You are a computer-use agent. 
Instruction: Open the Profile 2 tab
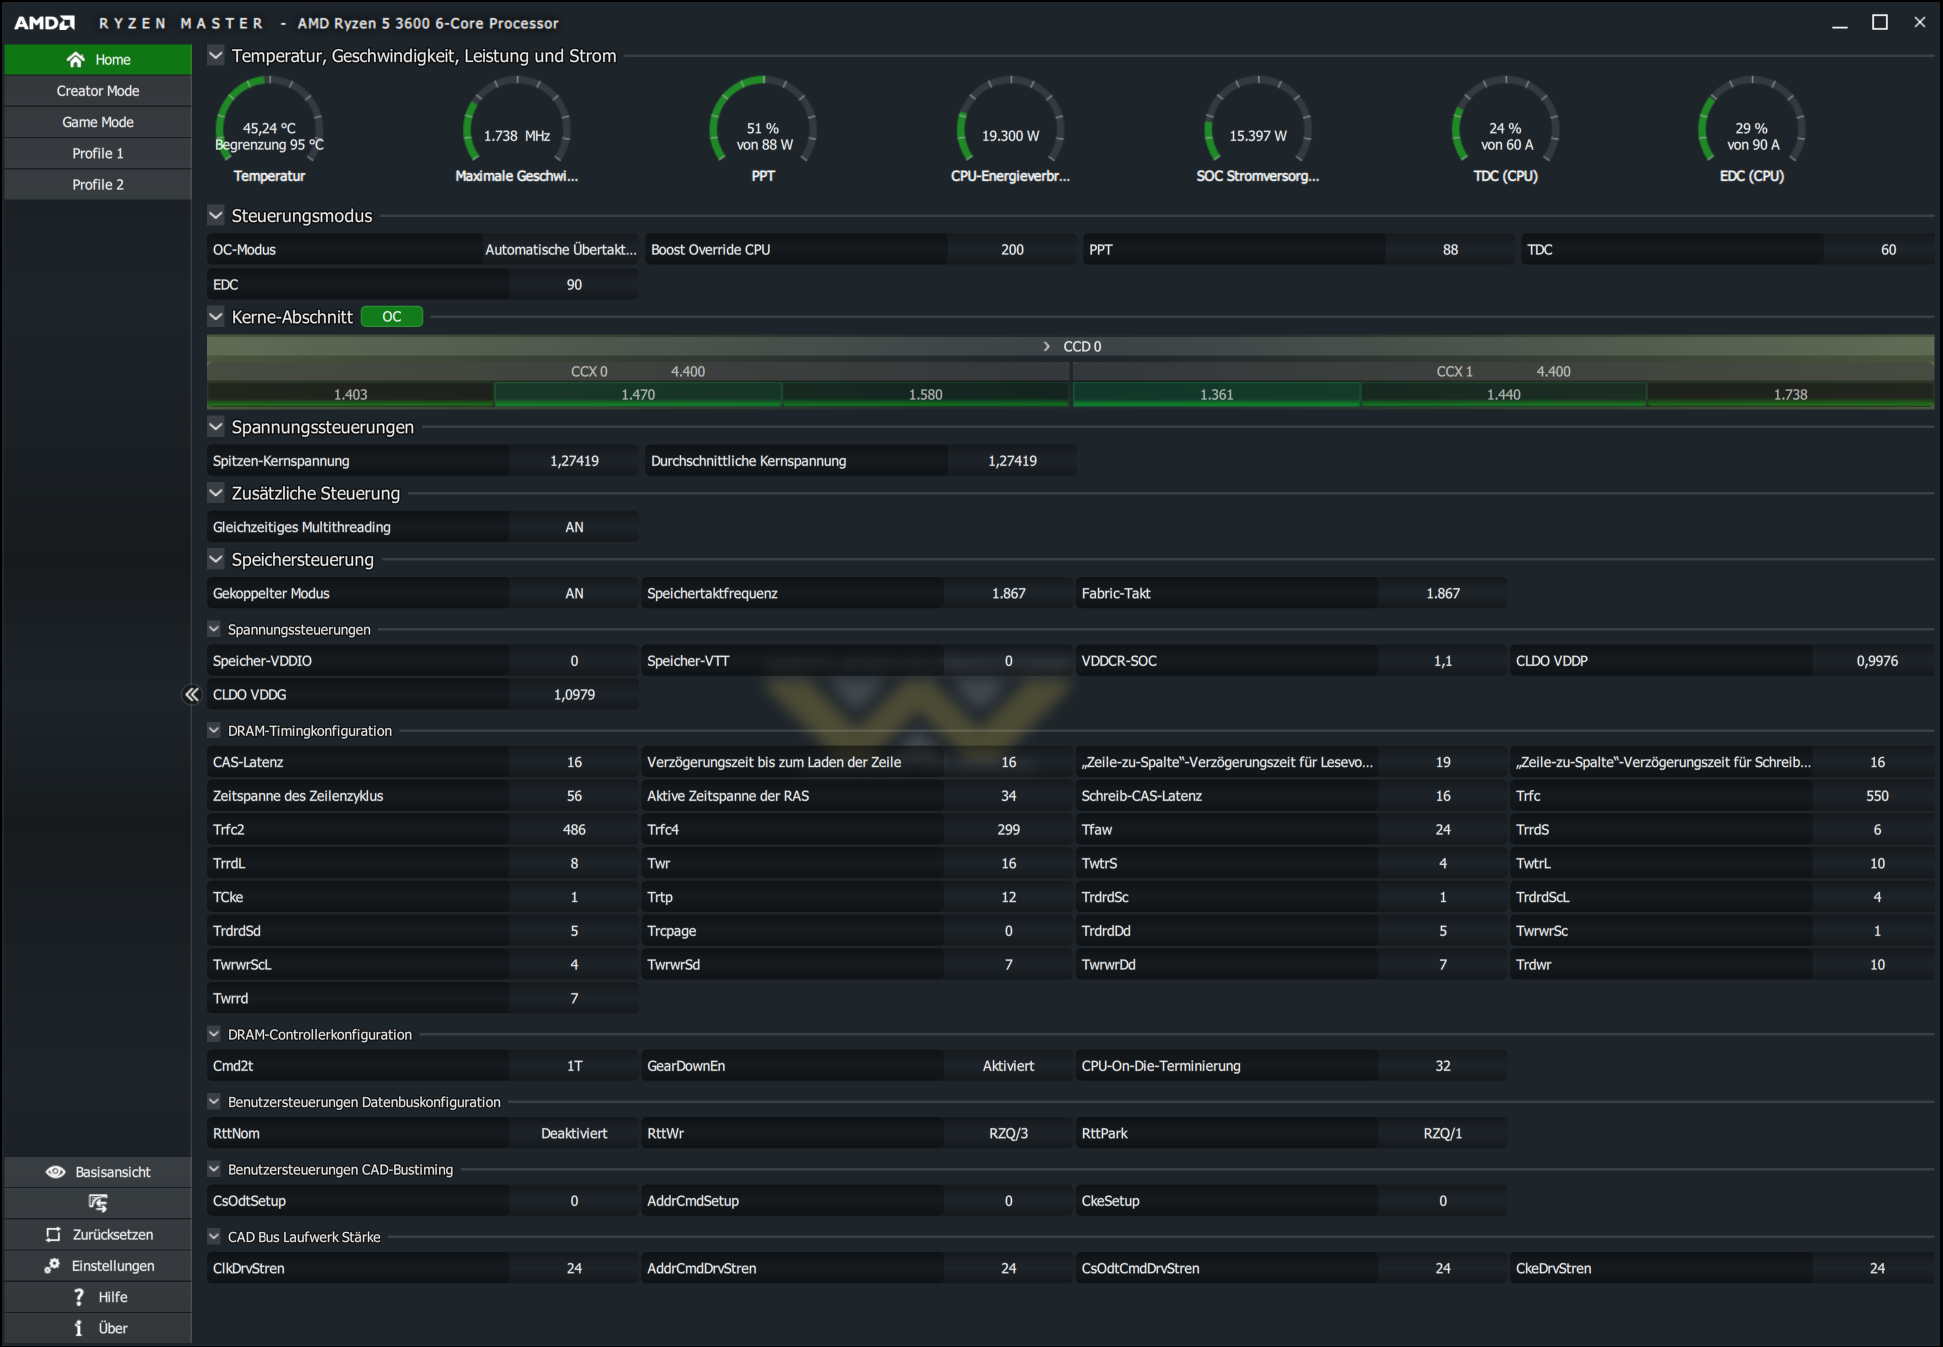click(98, 185)
